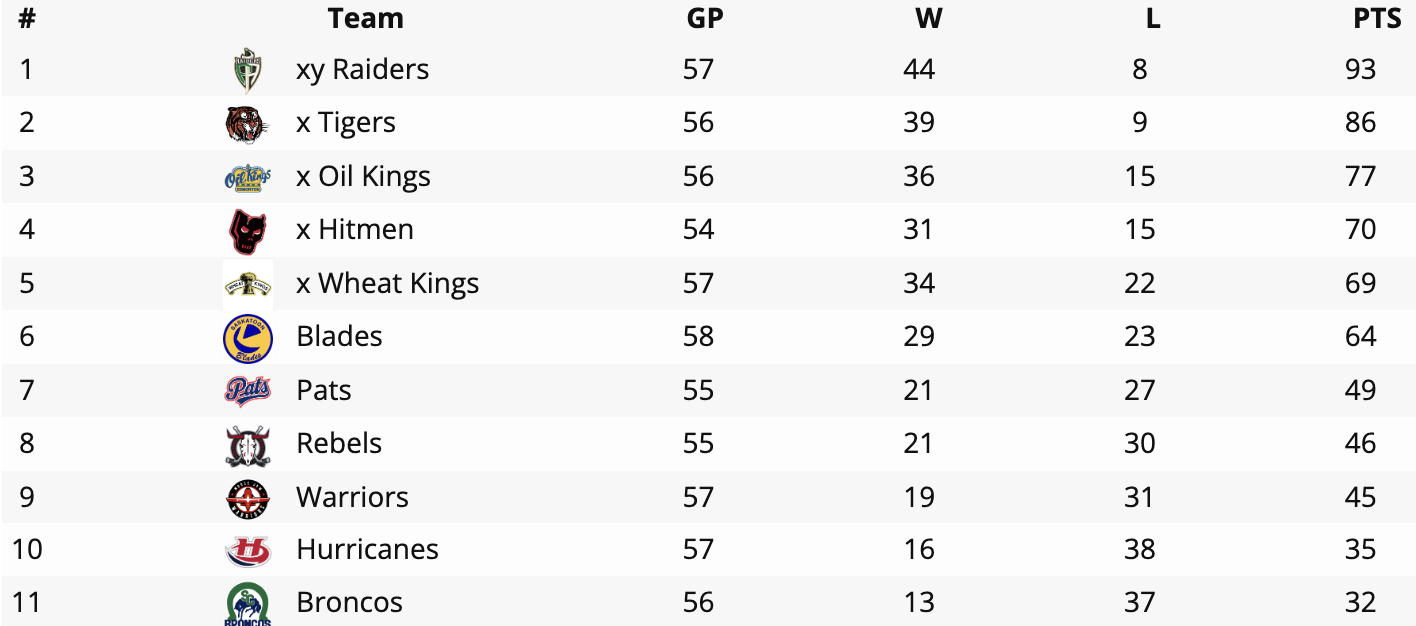
Task: Click the Broncos team logo
Action: coord(247,605)
